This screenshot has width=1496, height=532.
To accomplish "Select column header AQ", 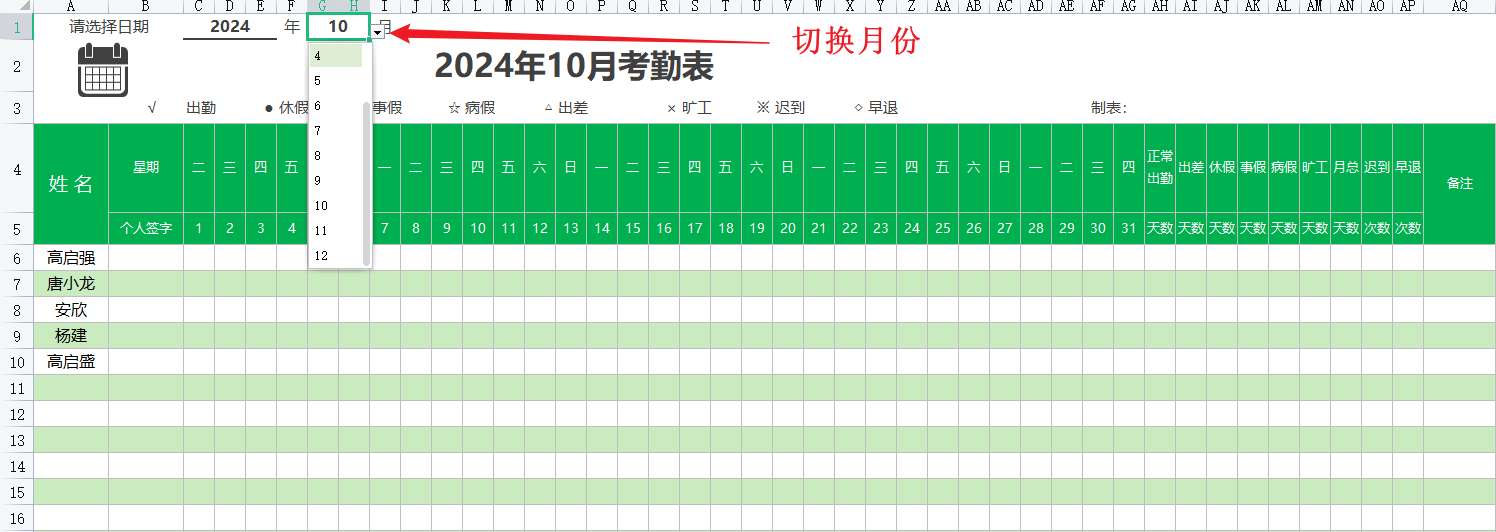I will pyautogui.click(x=1459, y=6).
